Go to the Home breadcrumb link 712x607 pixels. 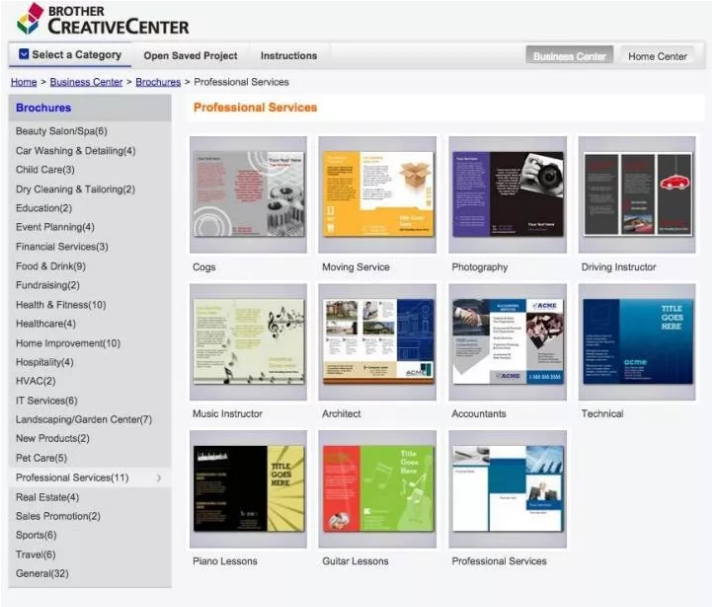click(x=23, y=82)
